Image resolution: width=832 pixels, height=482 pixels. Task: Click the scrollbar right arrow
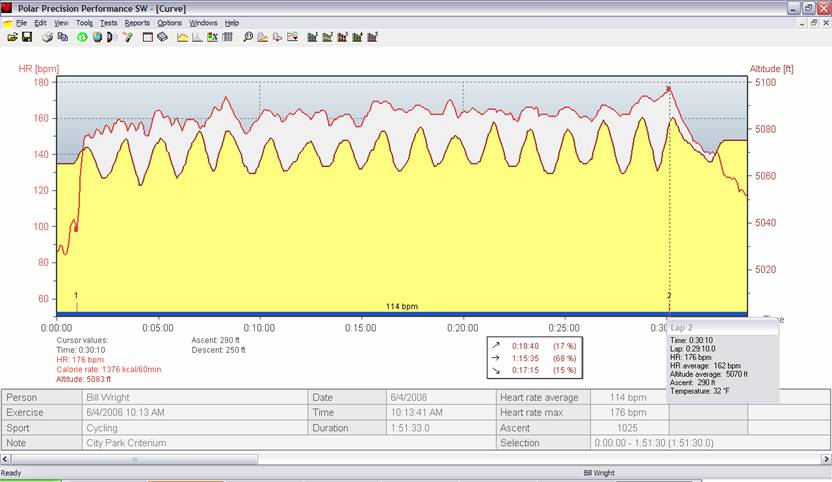click(x=826, y=459)
